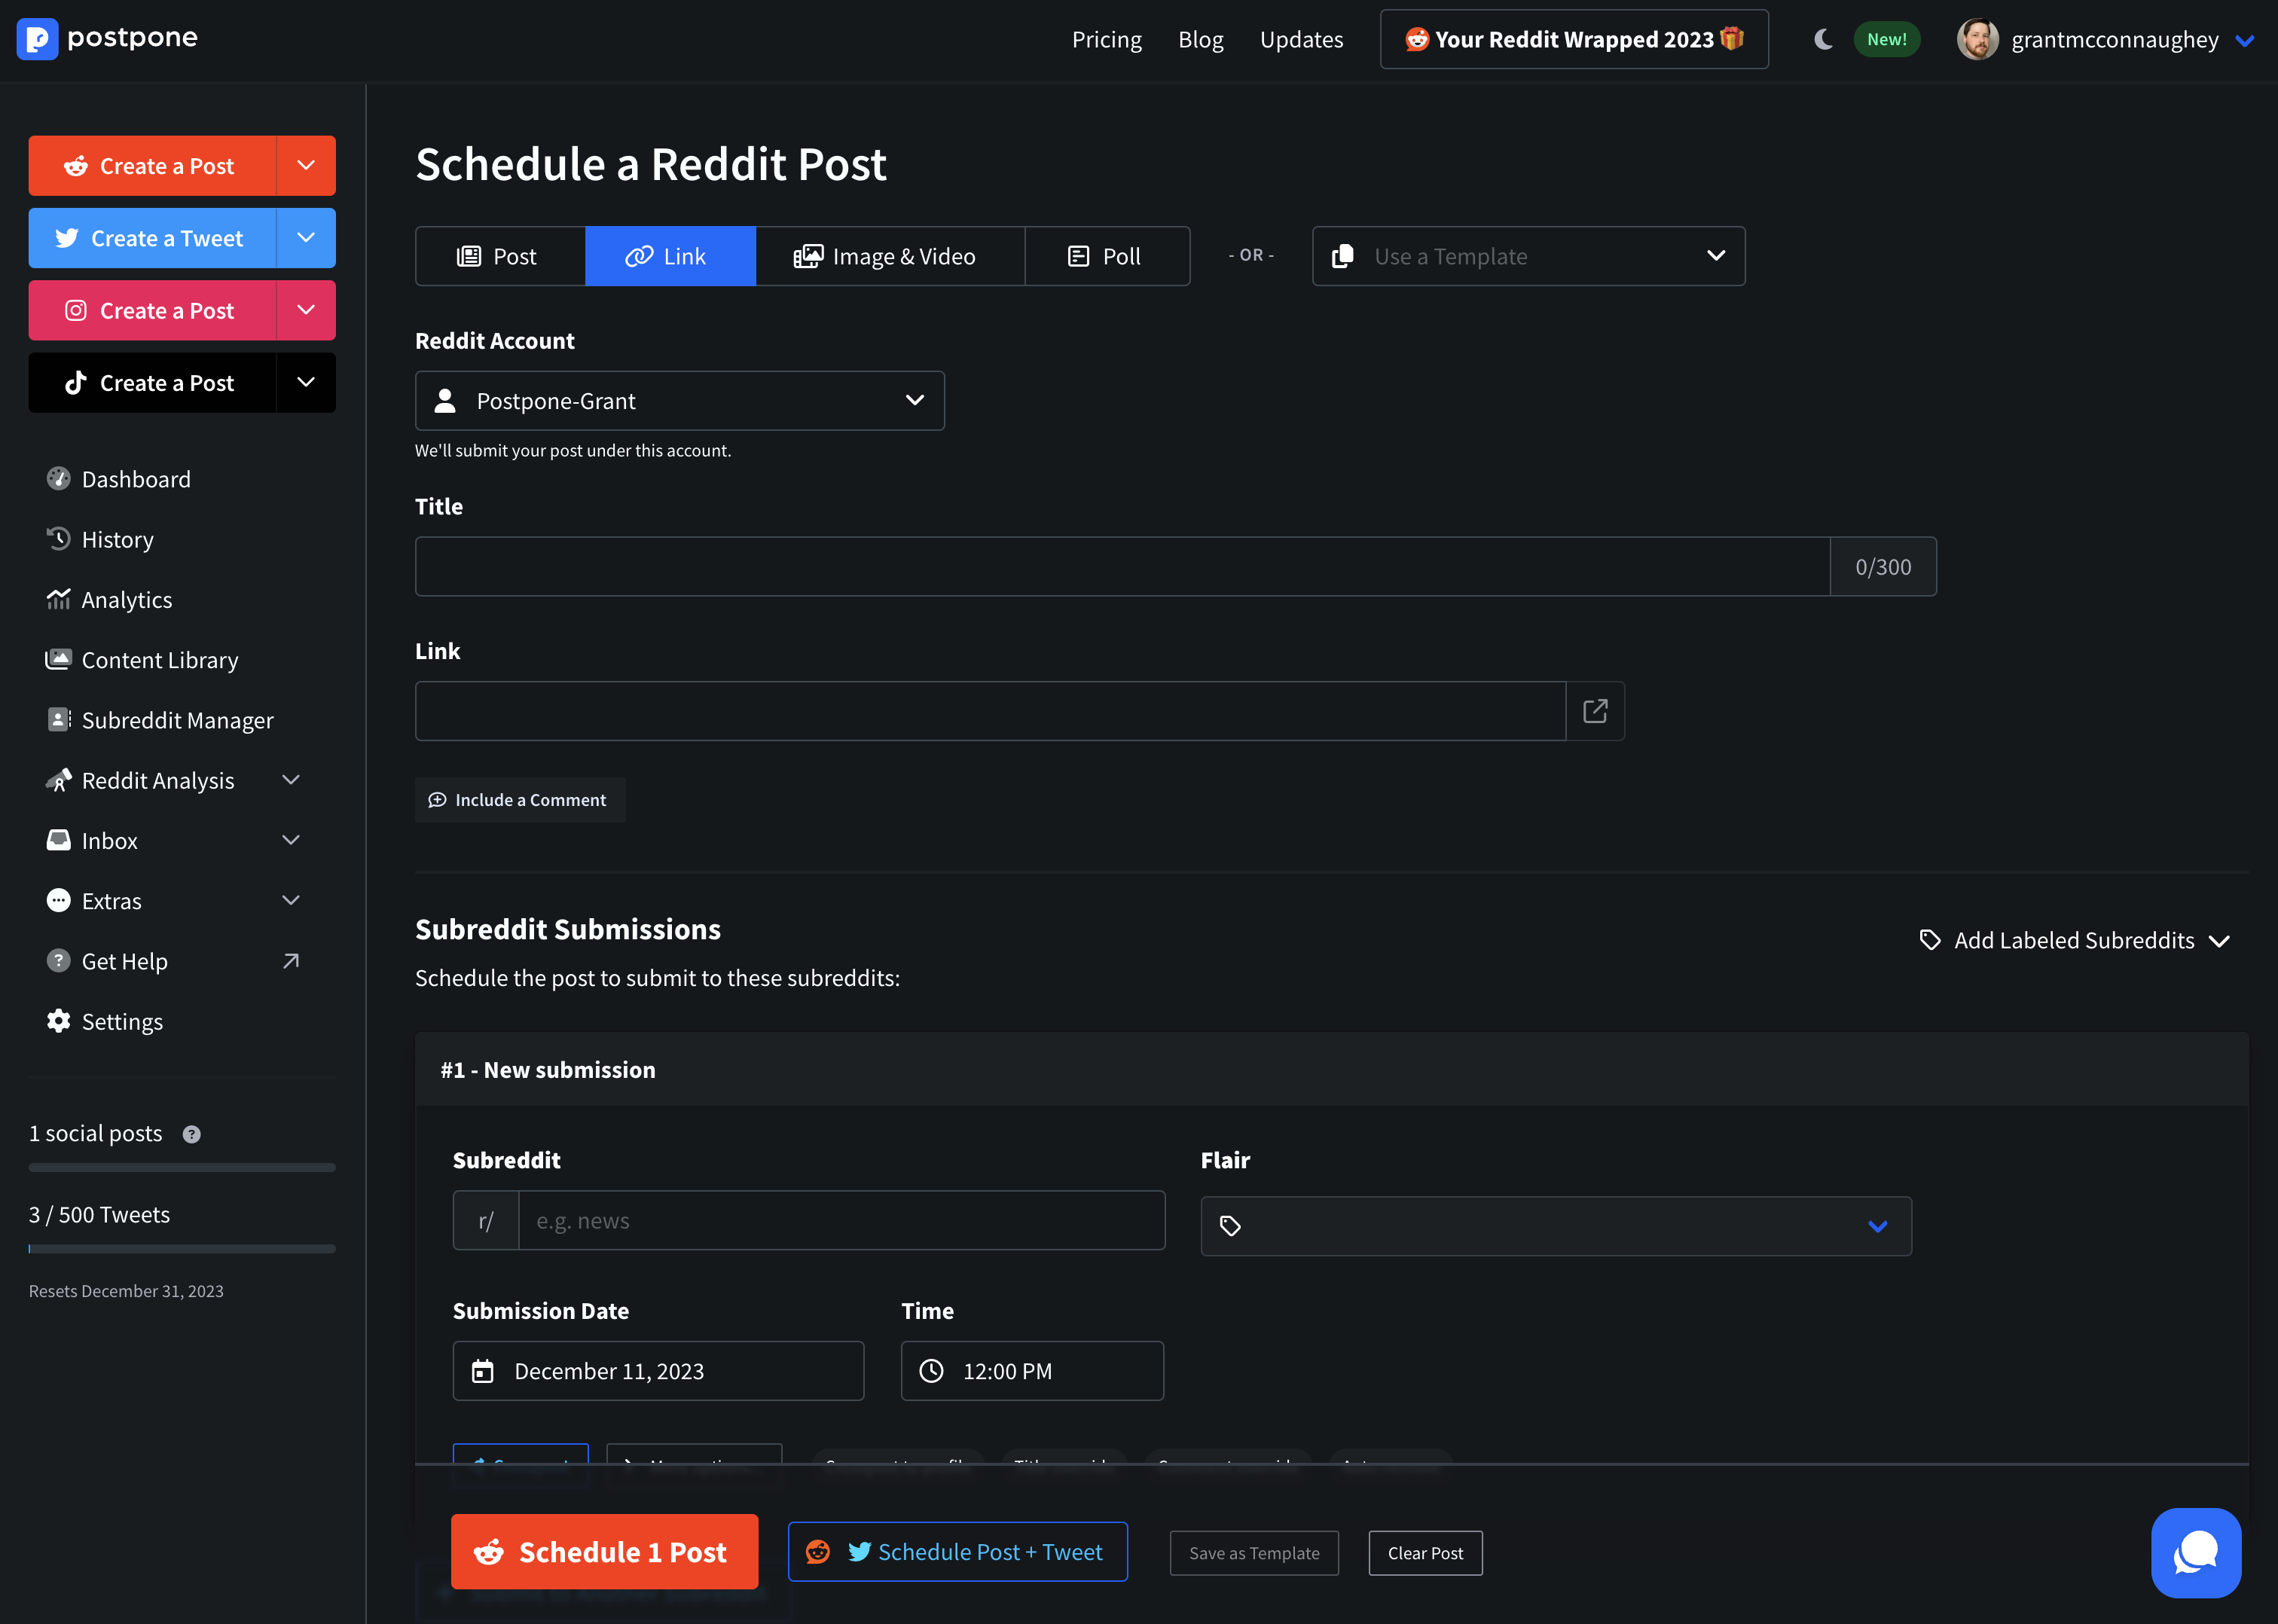Click Save as Template button

1254,1553
